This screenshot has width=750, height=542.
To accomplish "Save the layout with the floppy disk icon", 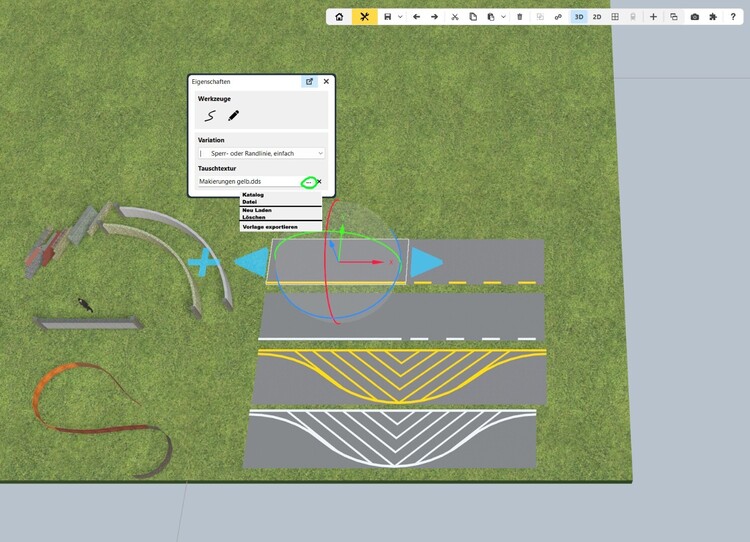I will click(387, 17).
